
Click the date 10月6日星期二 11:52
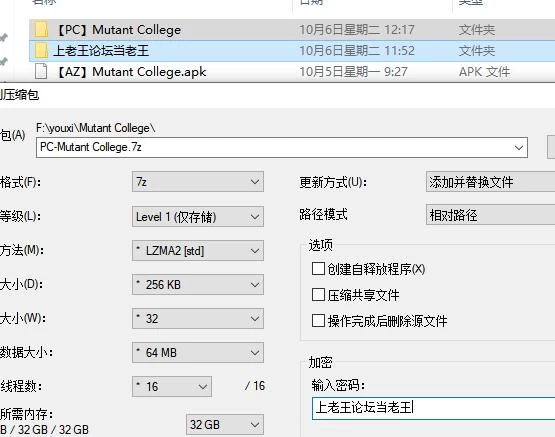click(x=357, y=51)
